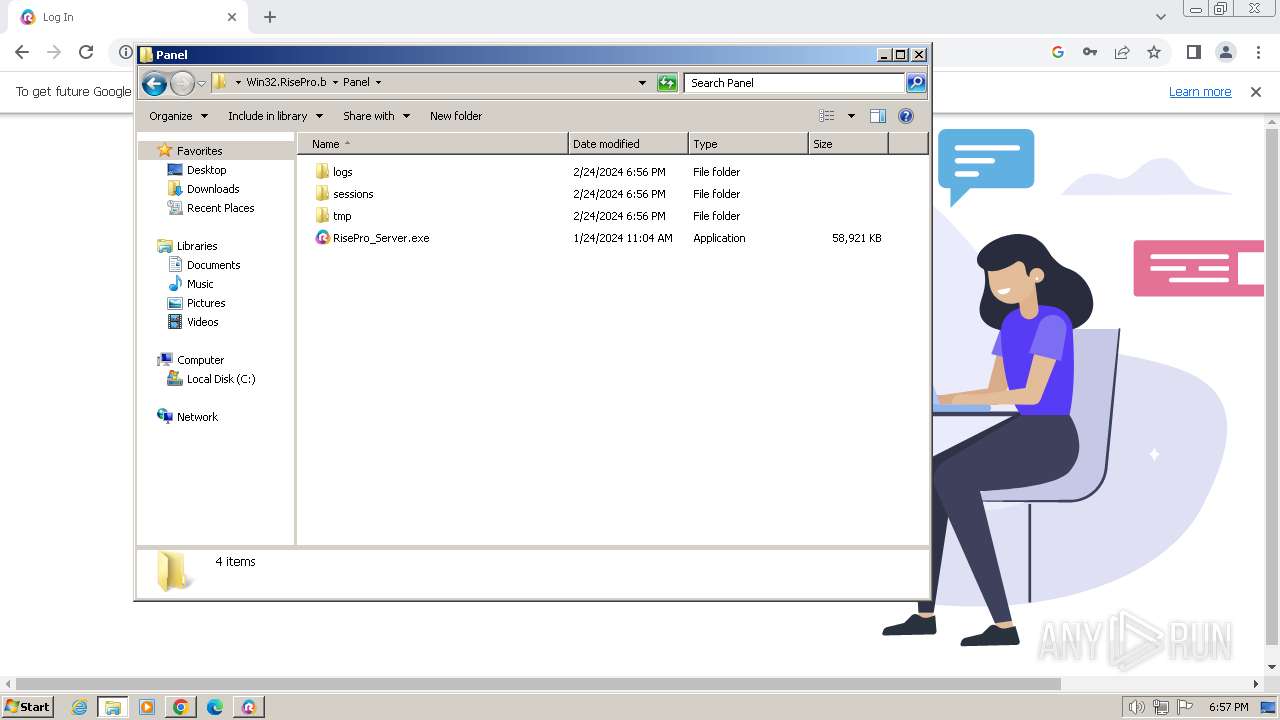Click the Explorer Back navigation arrow
The width and height of the screenshot is (1280, 720).
coord(154,83)
